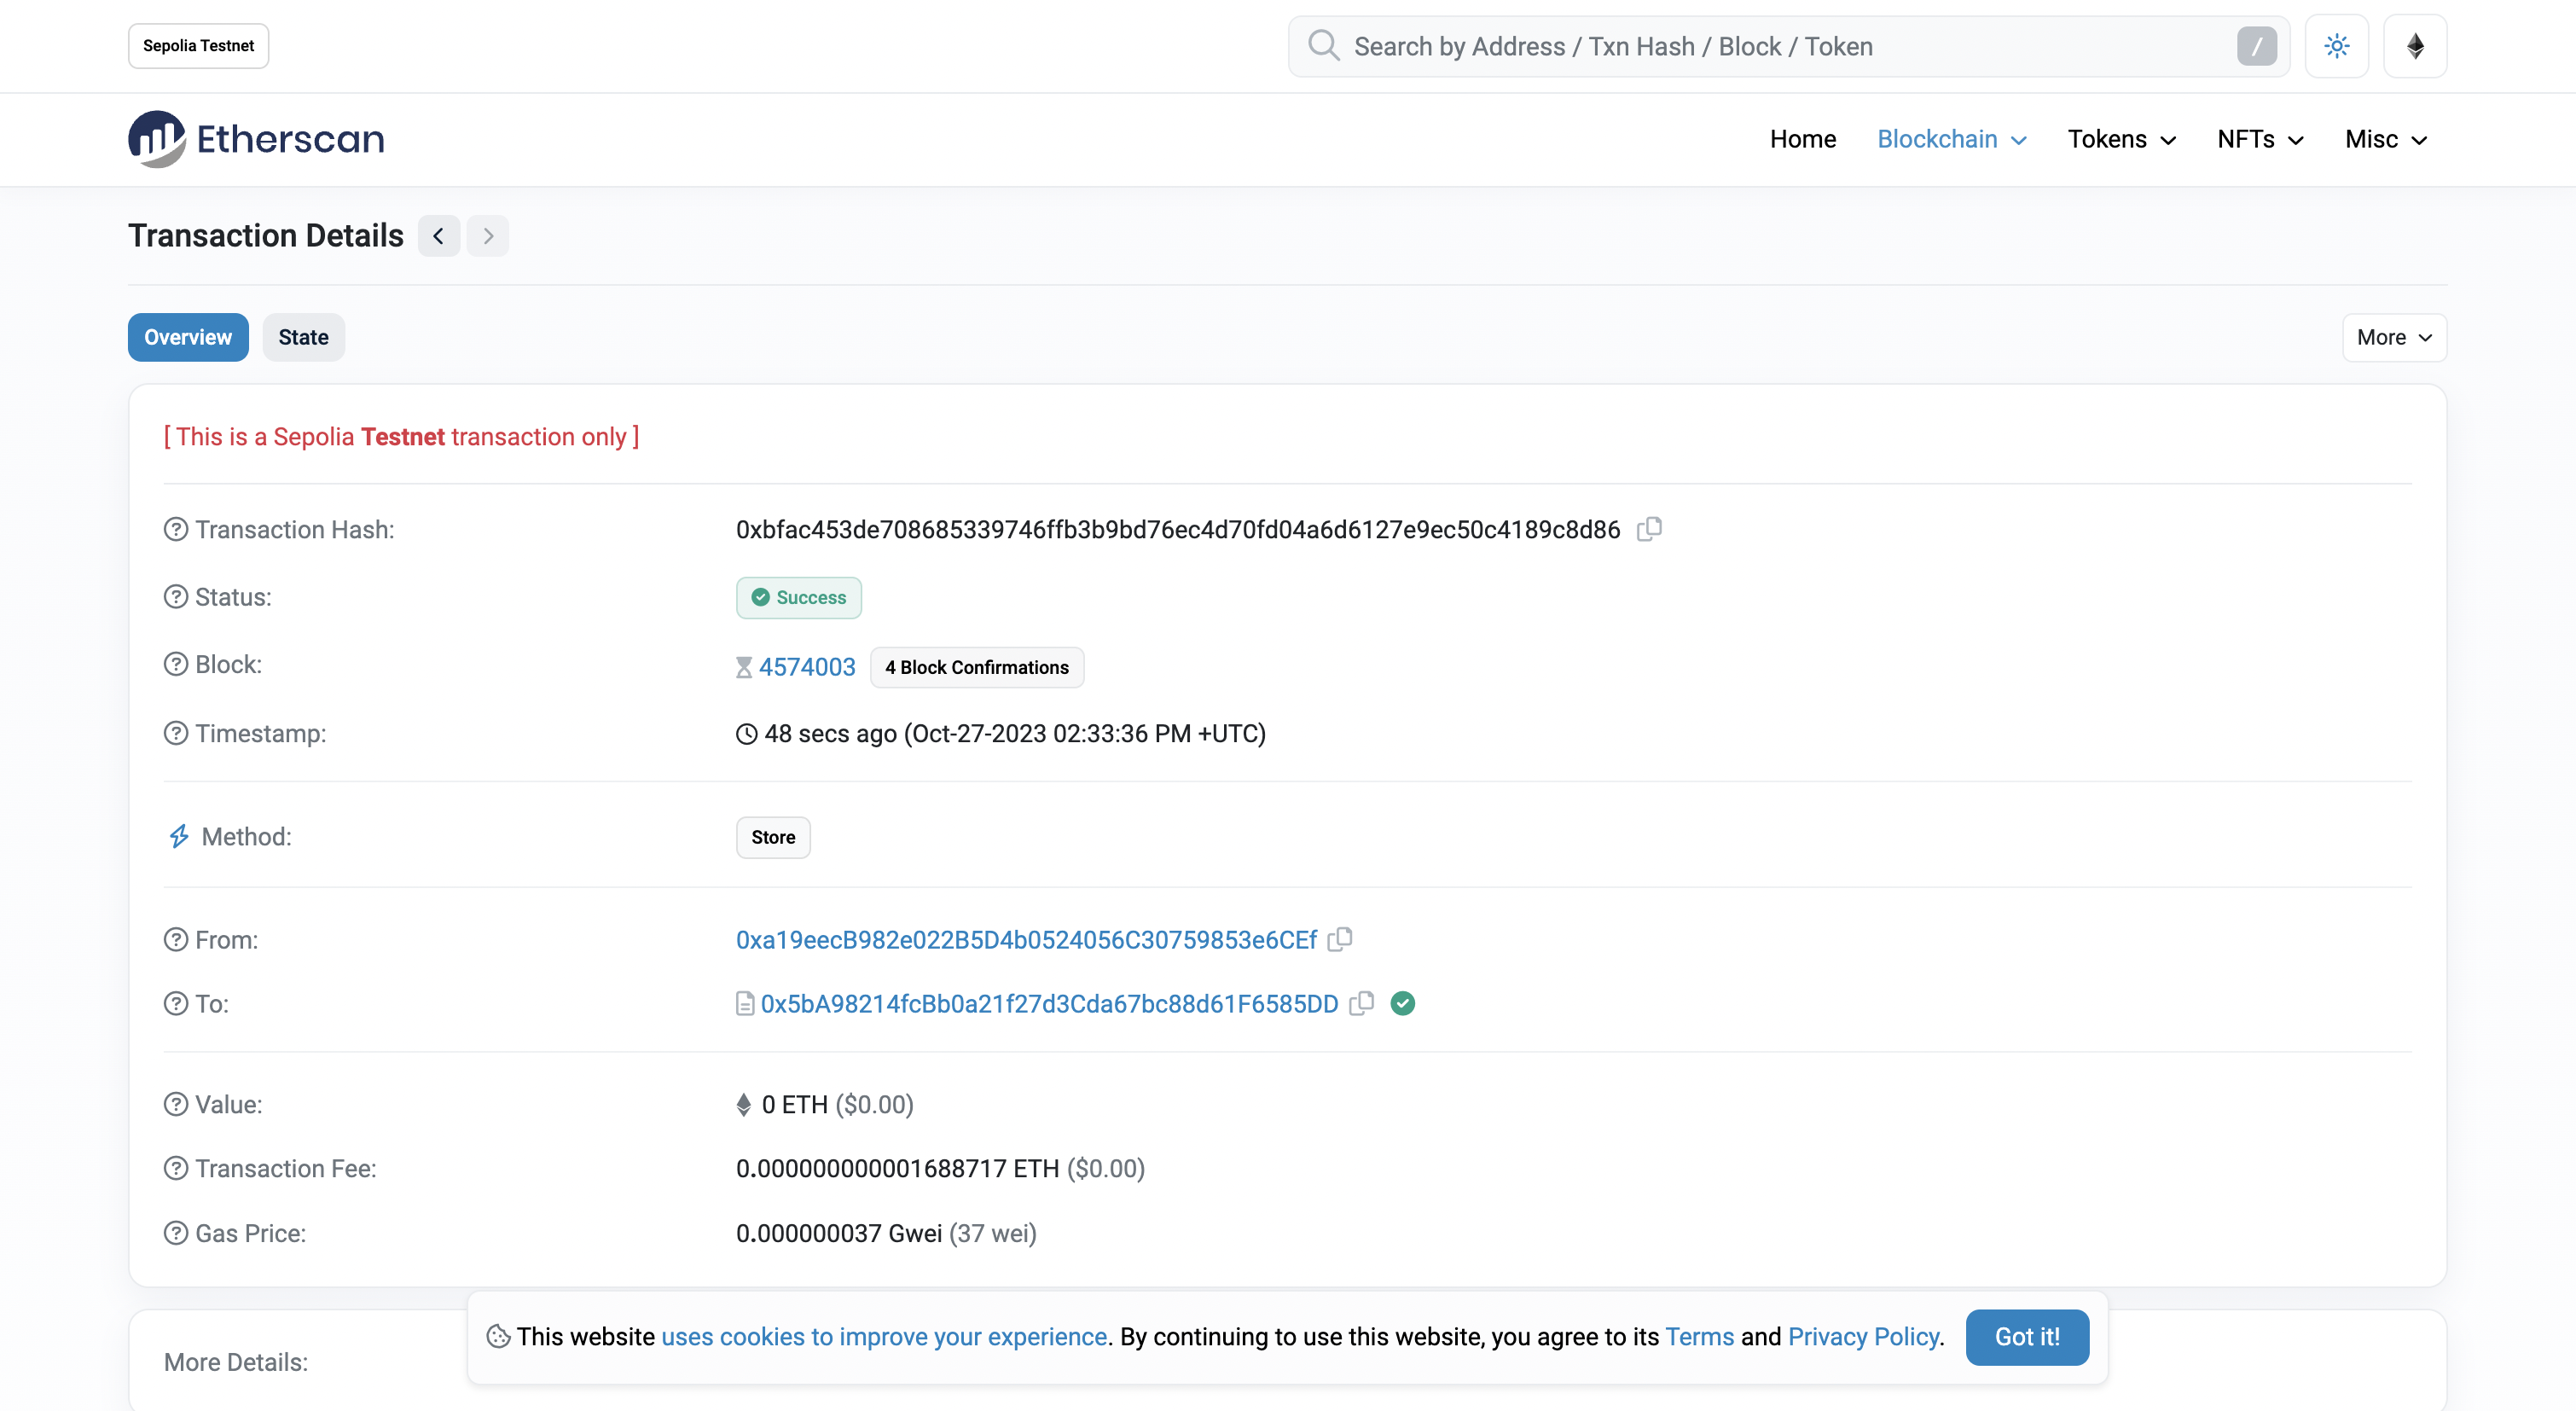
Task: Copy the transaction hash to clipboard
Action: click(x=1649, y=529)
